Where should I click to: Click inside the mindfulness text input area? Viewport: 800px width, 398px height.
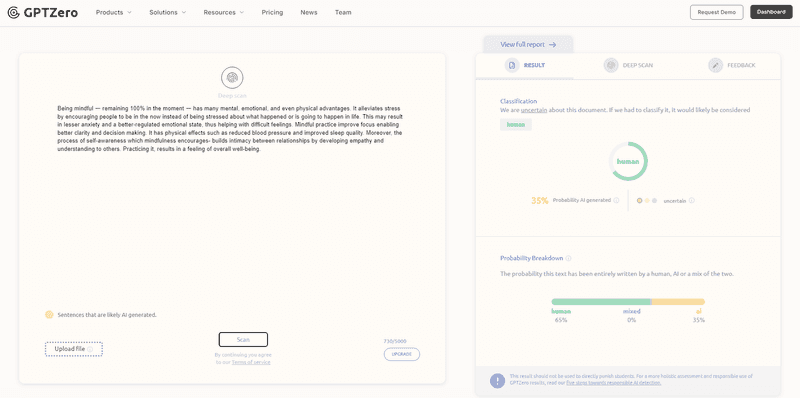coord(231,204)
